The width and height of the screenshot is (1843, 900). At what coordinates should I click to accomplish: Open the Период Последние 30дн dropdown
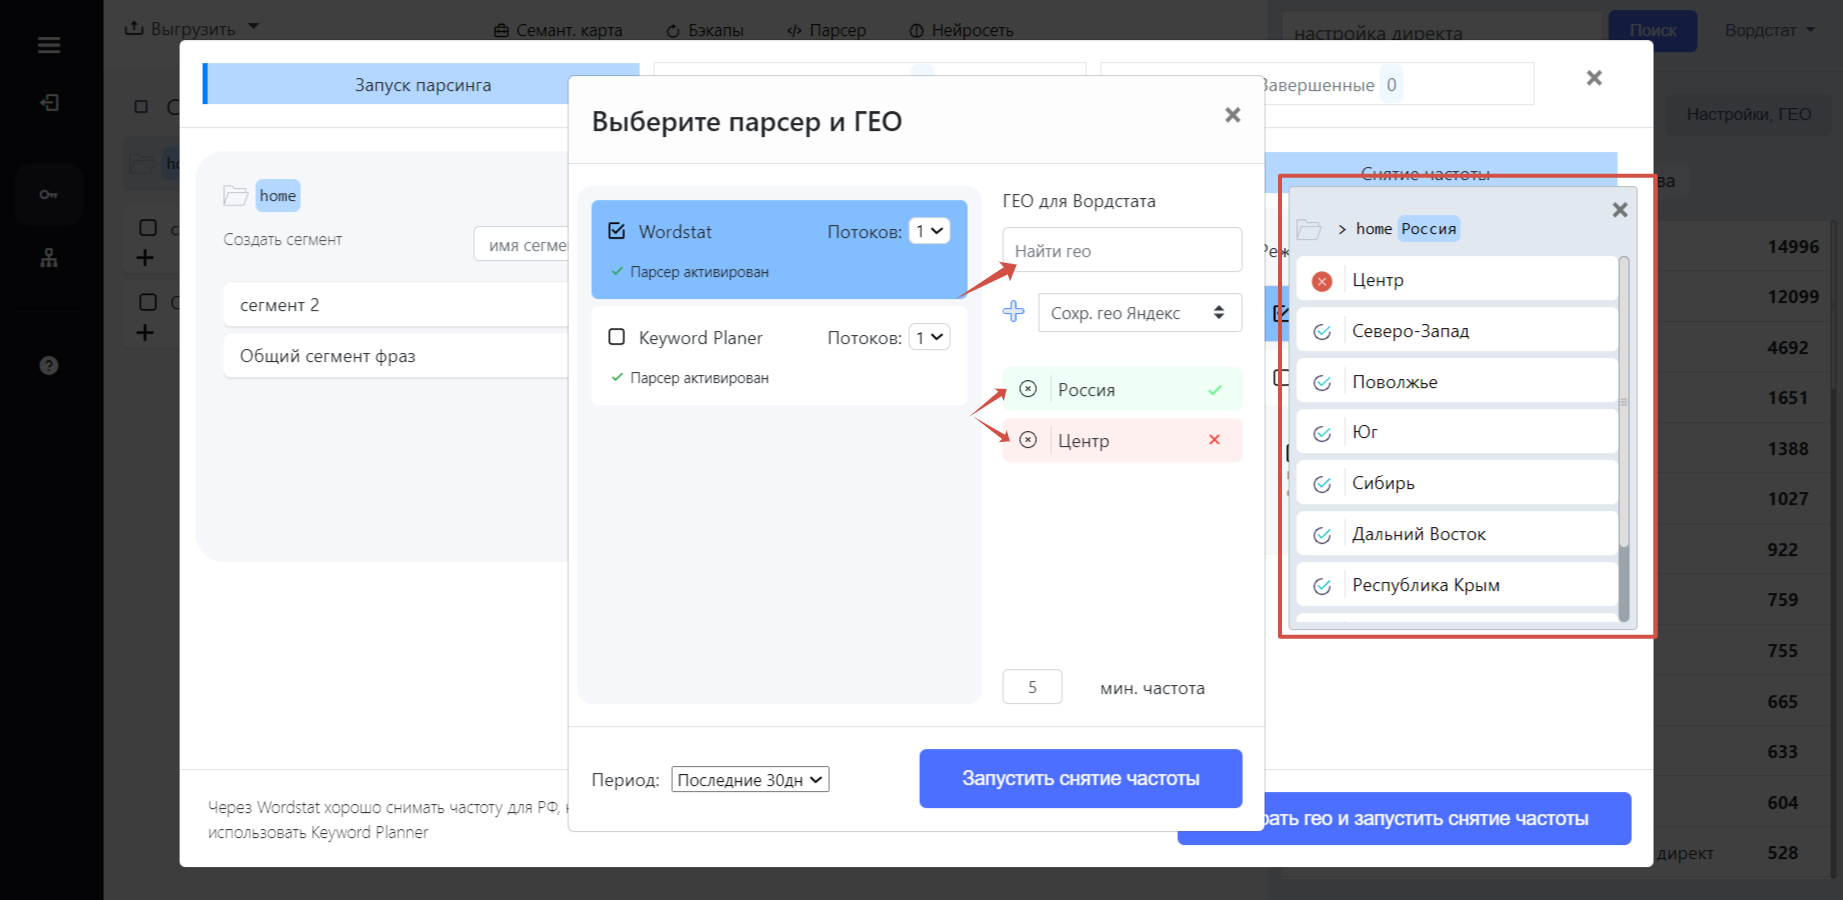[x=750, y=779]
